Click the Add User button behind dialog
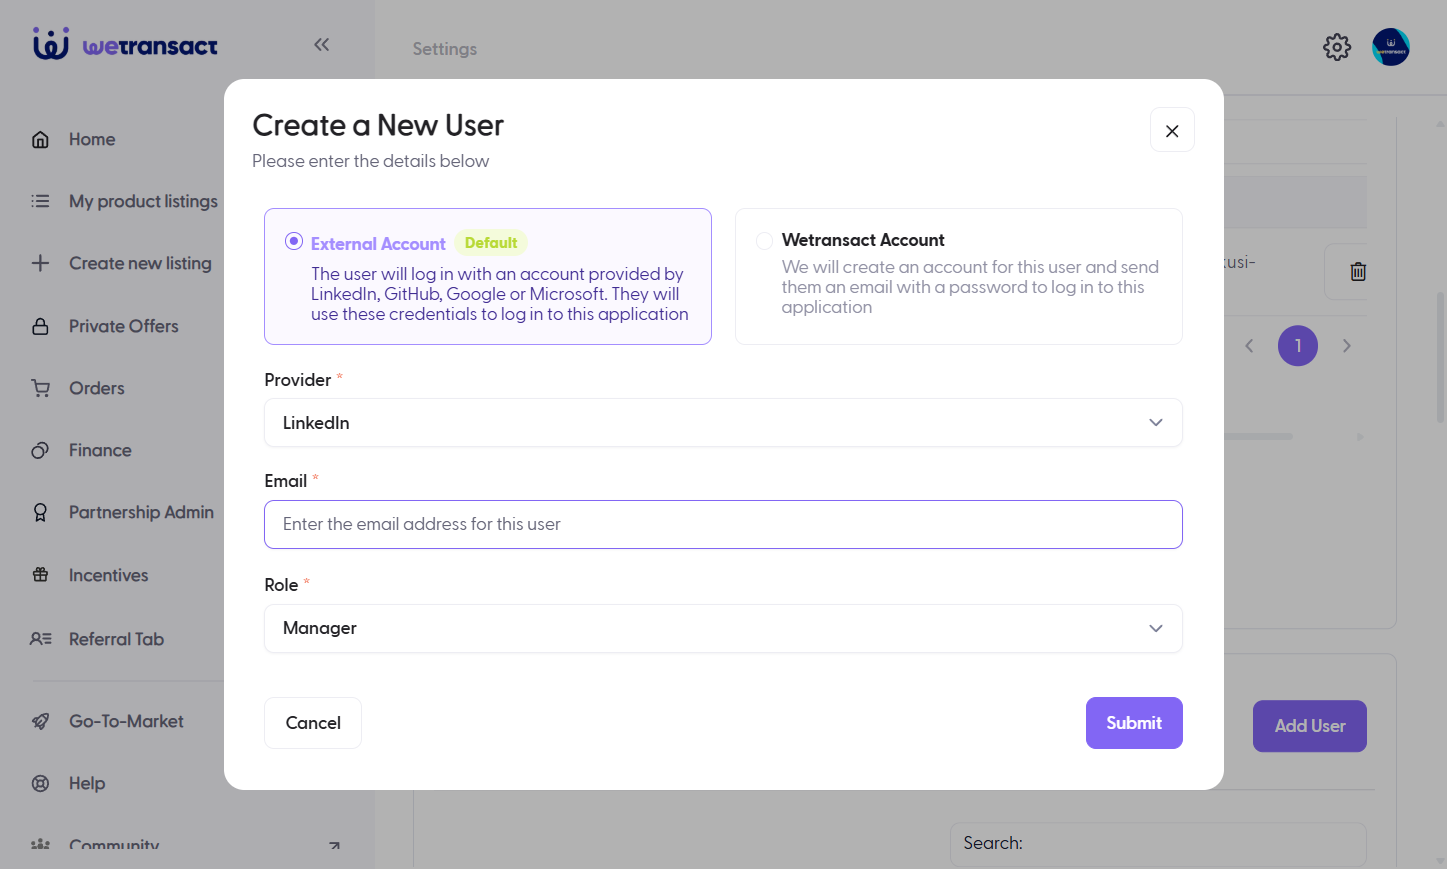The image size is (1447, 869). (1310, 726)
